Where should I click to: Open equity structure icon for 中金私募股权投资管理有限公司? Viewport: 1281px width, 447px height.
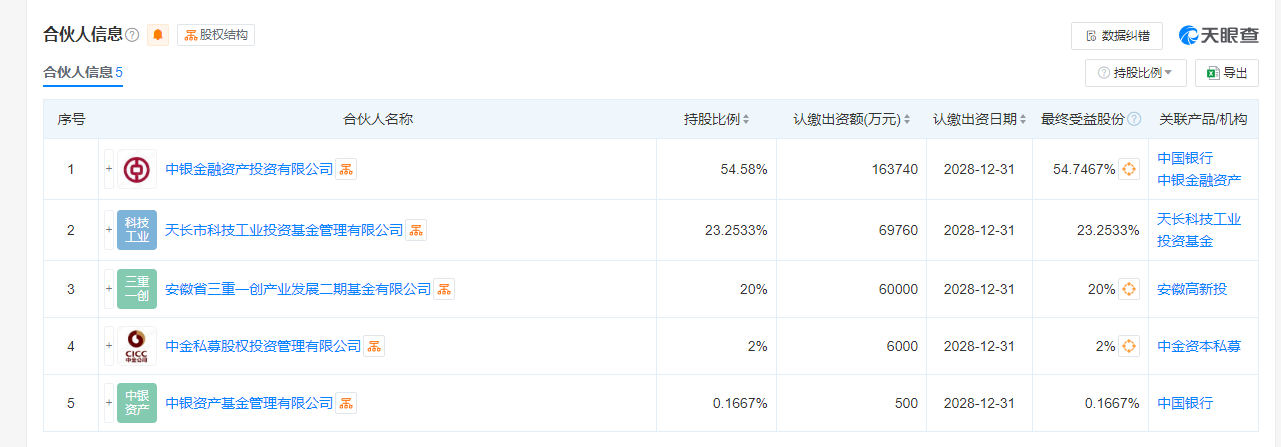374,346
